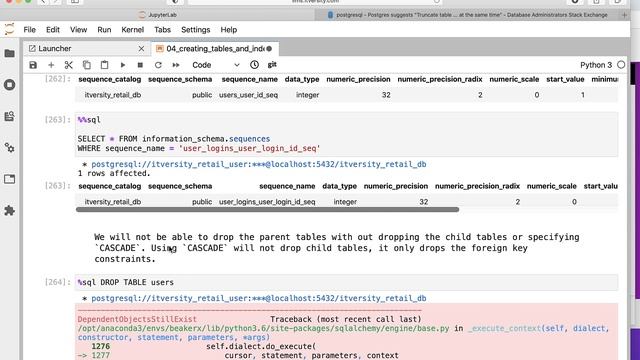This screenshot has height=360, width=640.
Task: Copy selected cells icon
Action: pos(87,65)
